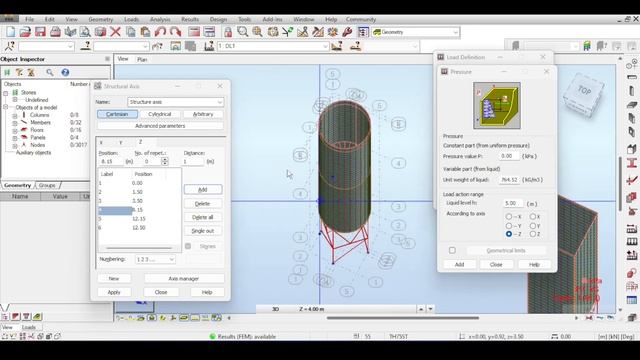Click the Open file folder icon
This screenshot has height=360, width=640.
[x=25, y=32]
